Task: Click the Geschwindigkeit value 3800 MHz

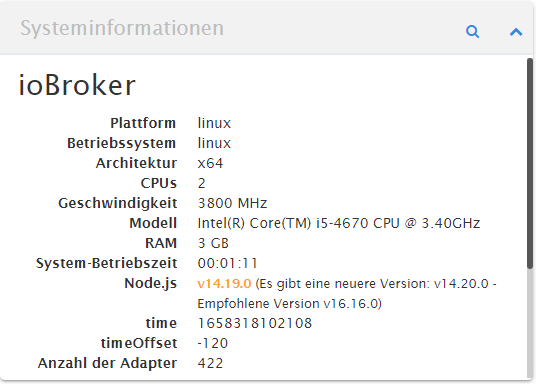Action: pos(232,203)
